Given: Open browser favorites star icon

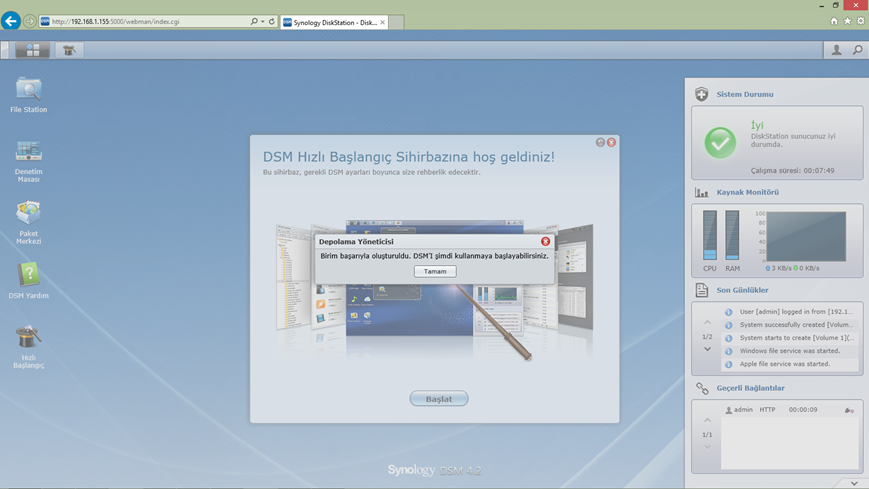Looking at the screenshot, I should pos(847,21).
